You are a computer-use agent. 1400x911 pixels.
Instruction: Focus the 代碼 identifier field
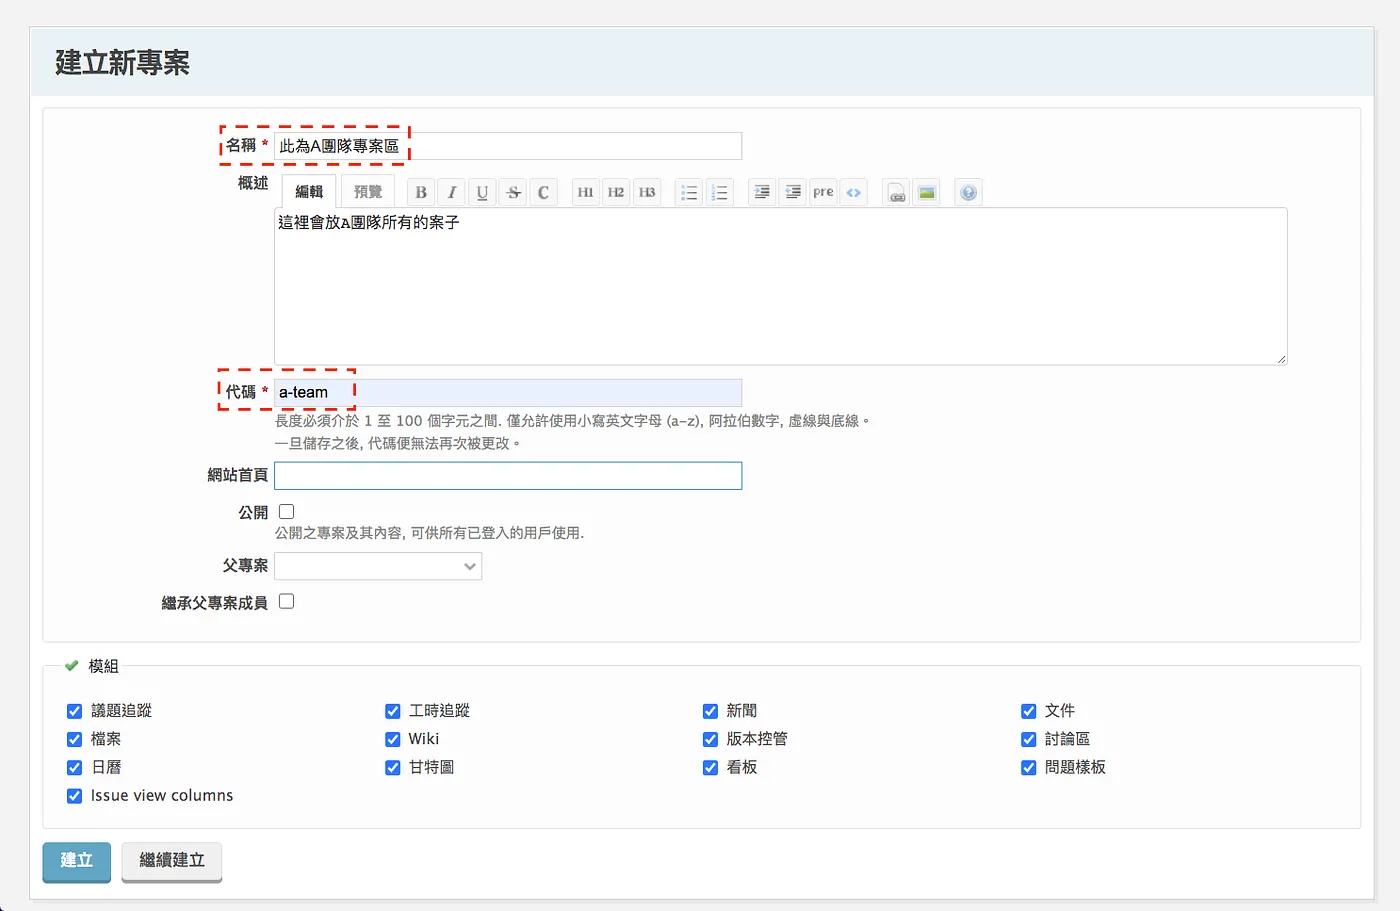tap(508, 392)
